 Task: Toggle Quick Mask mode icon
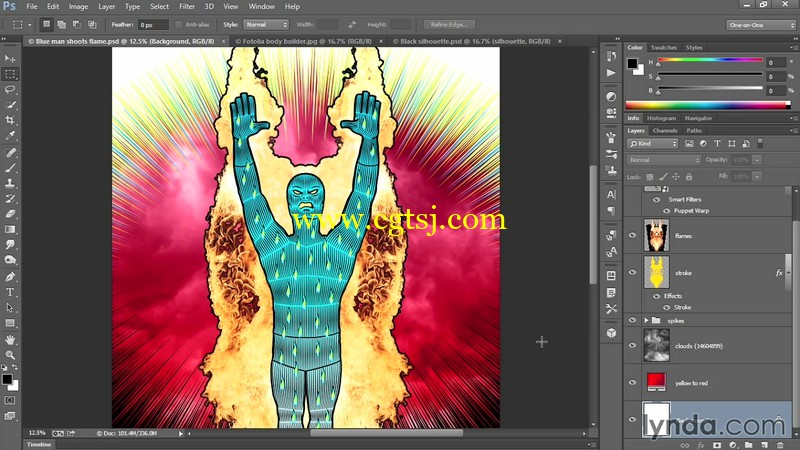pyautogui.click(x=10, y=401)
